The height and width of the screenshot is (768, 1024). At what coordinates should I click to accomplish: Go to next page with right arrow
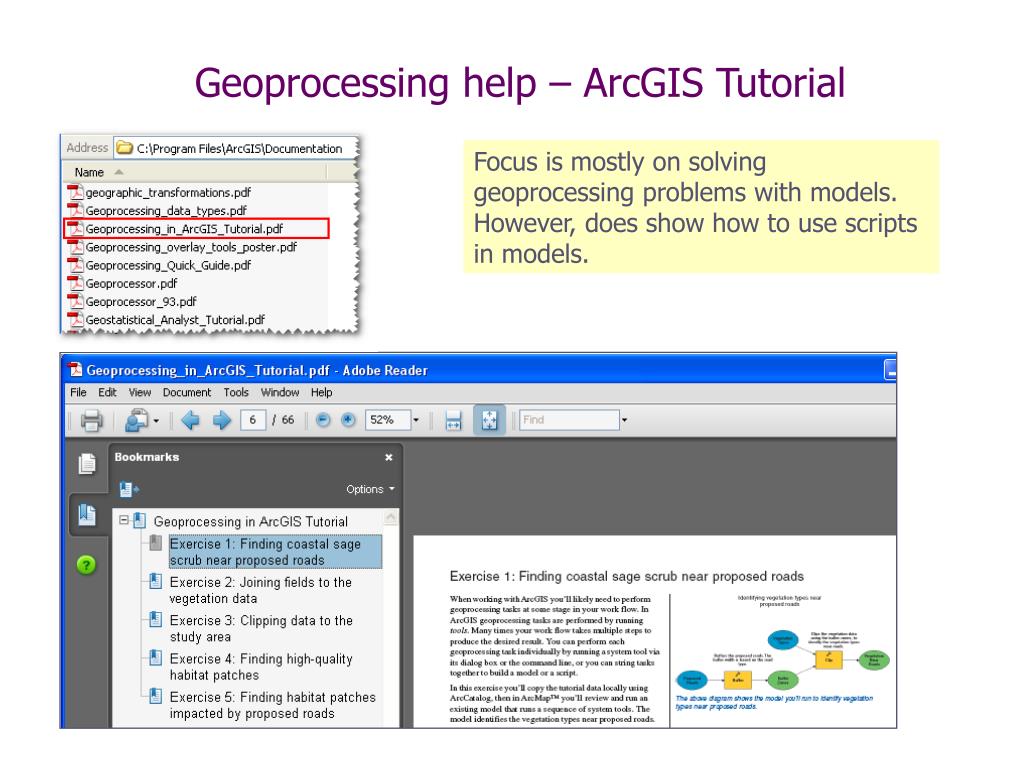(x=221, y=420)
